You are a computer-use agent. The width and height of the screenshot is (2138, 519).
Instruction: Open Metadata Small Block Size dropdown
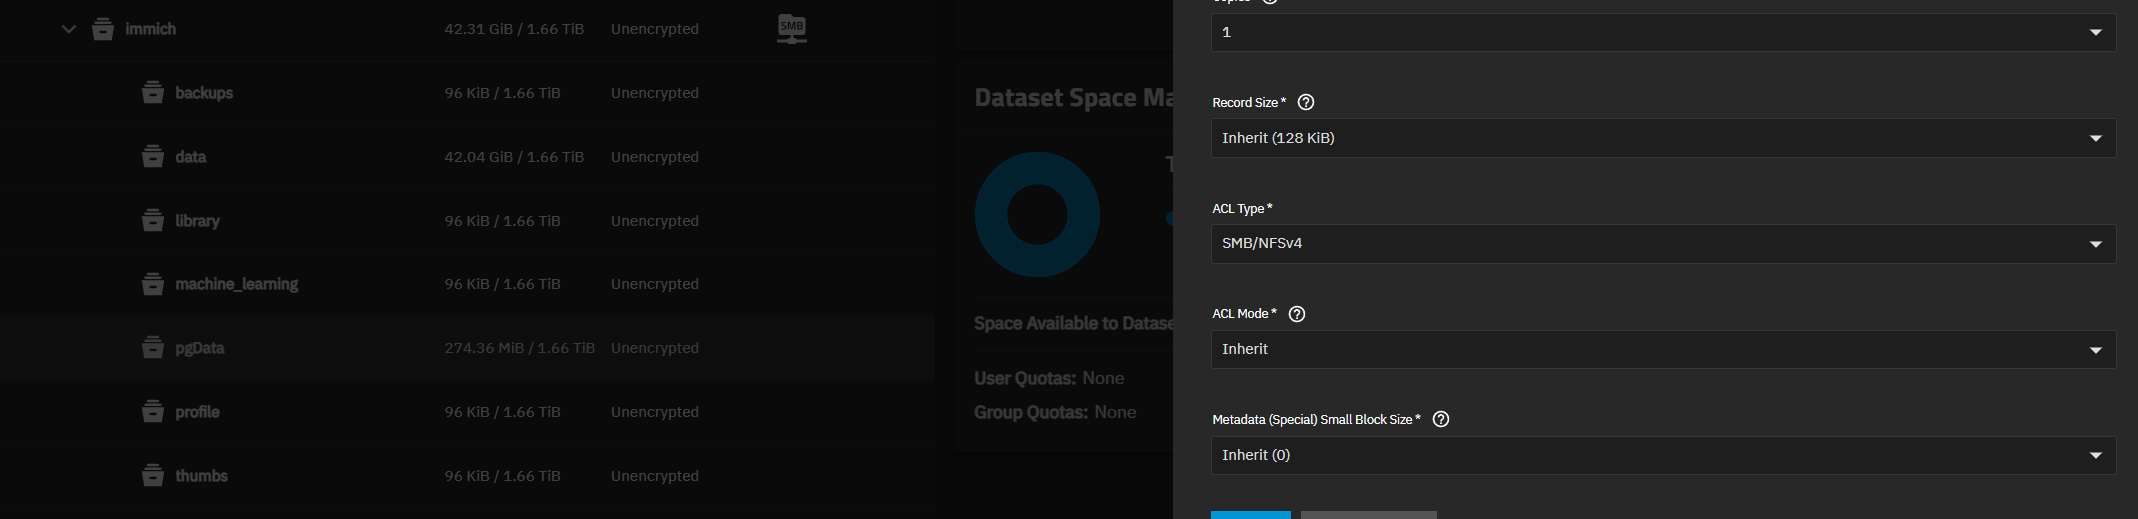point(1663,455)
